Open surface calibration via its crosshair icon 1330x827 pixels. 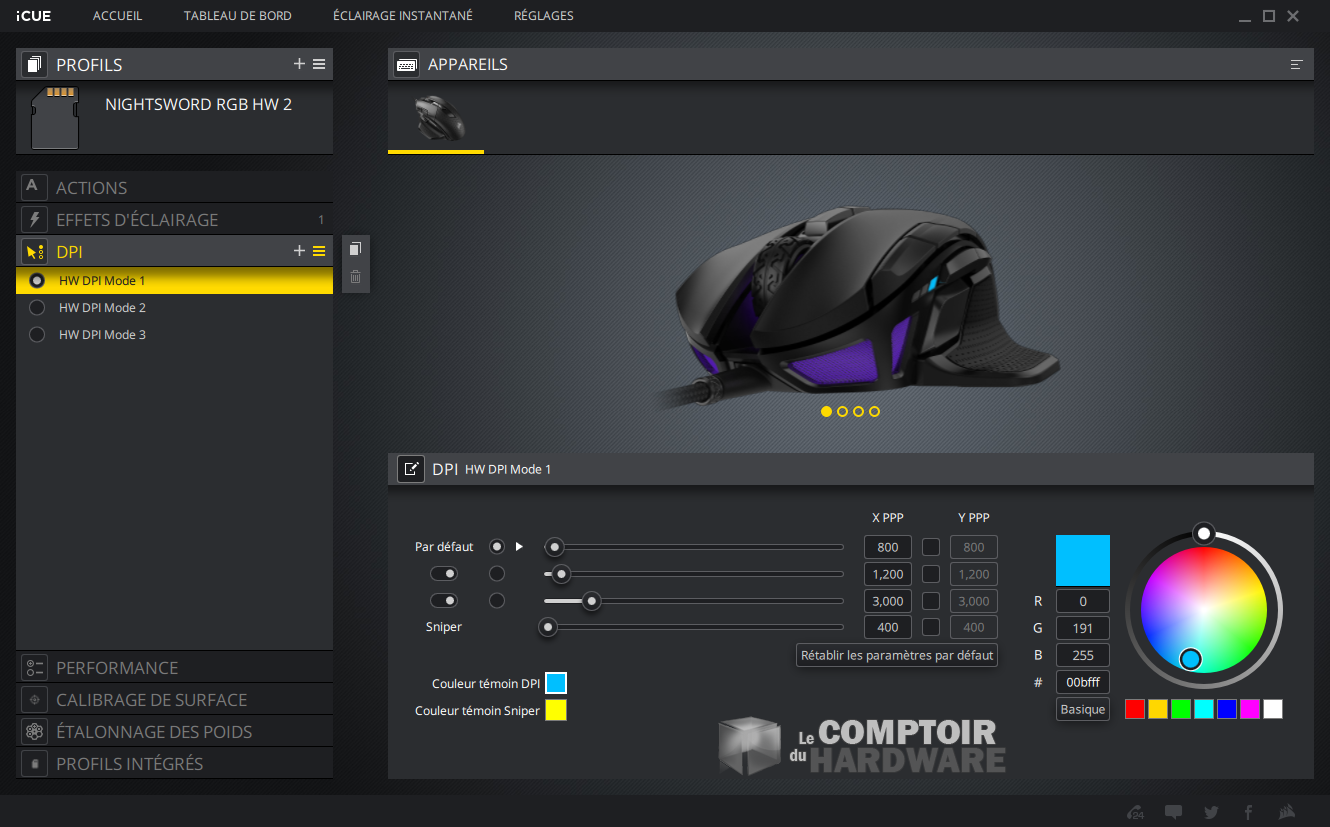click(x=34, y=699)
